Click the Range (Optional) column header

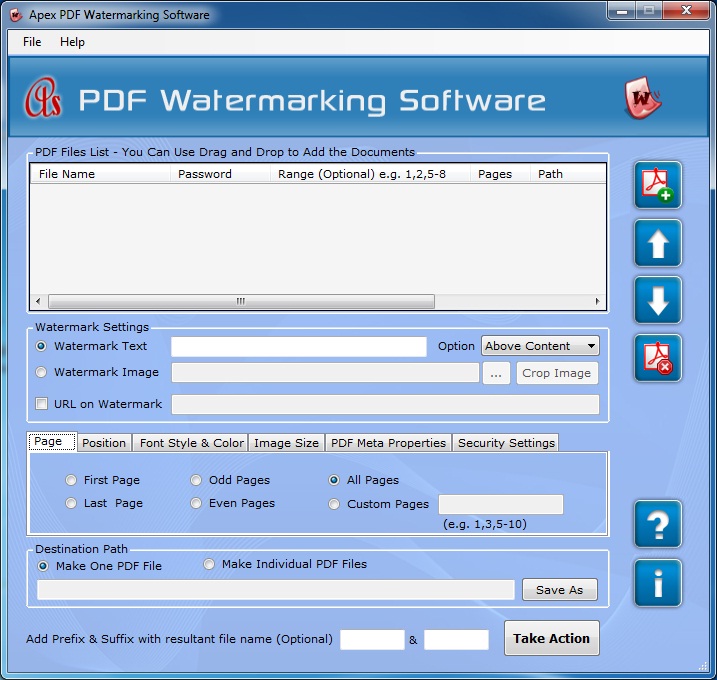pos(370,174)
